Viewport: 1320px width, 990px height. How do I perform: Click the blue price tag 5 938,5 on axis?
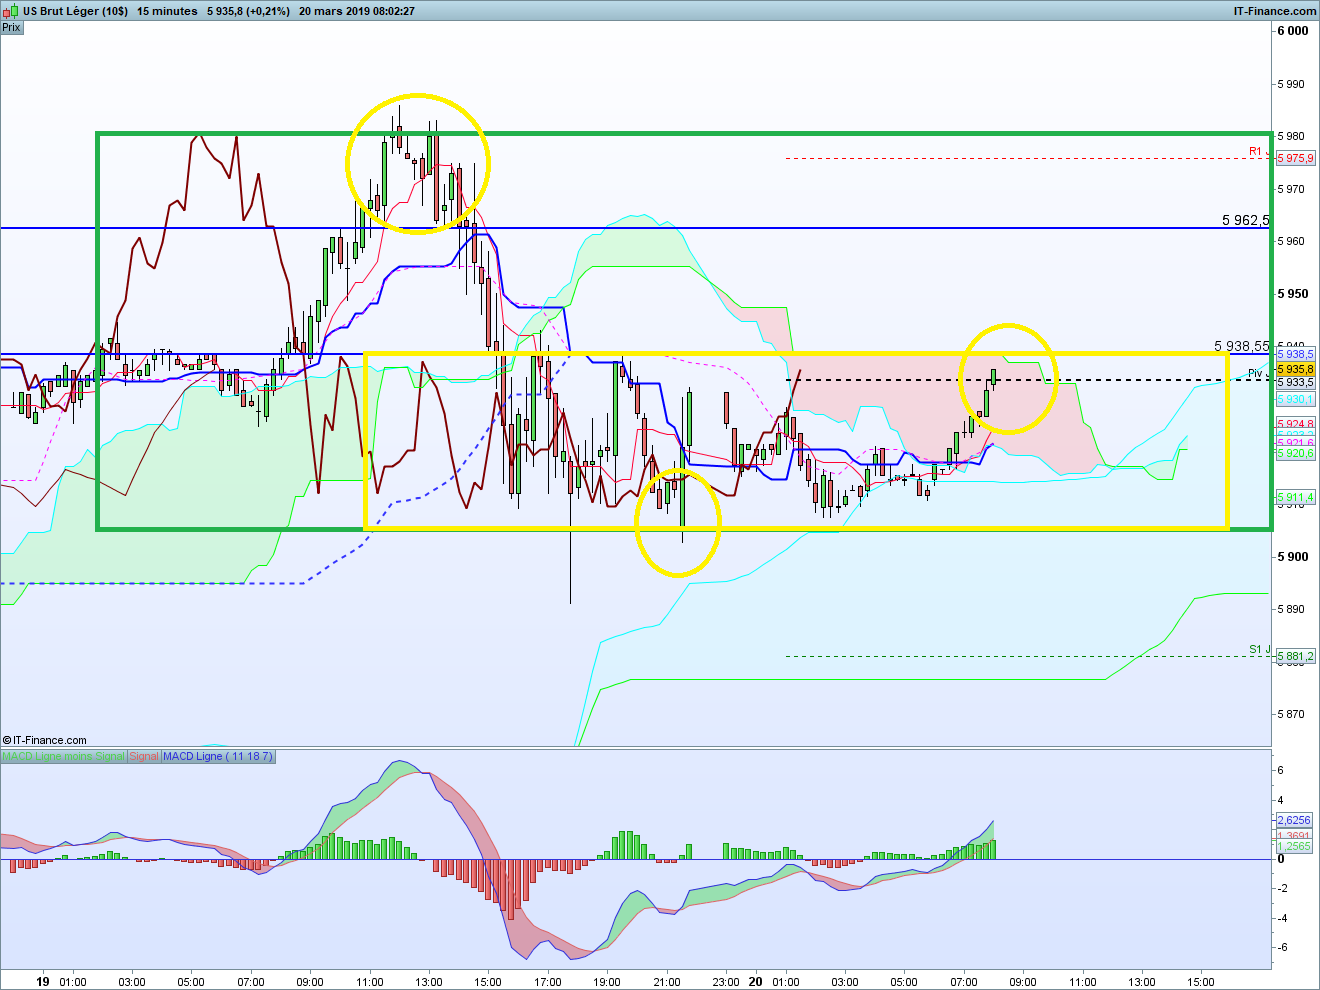[1296, 354]
